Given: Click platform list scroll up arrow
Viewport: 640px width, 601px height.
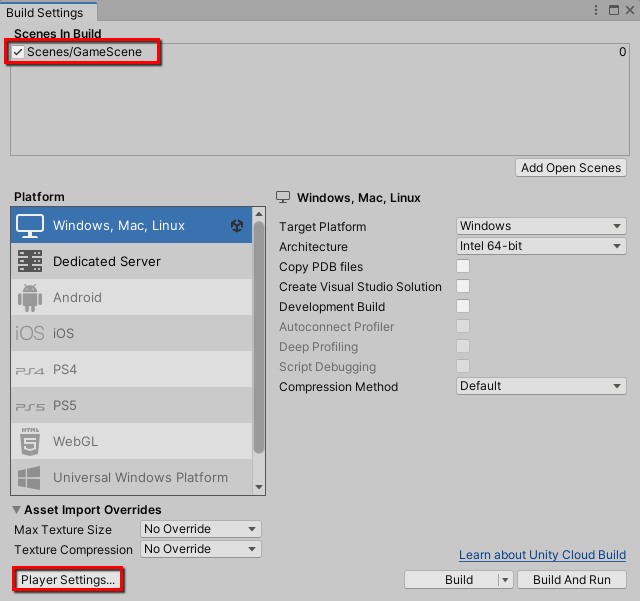Looking at the screenshot, I should (x=259, y=214).
